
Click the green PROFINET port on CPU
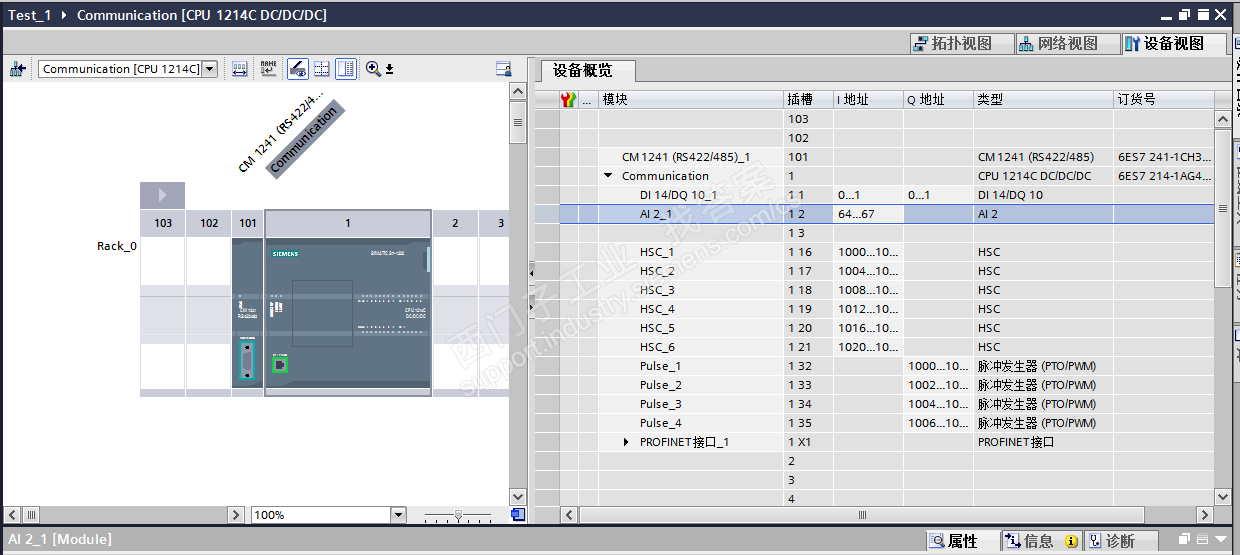tap(280, 365)
